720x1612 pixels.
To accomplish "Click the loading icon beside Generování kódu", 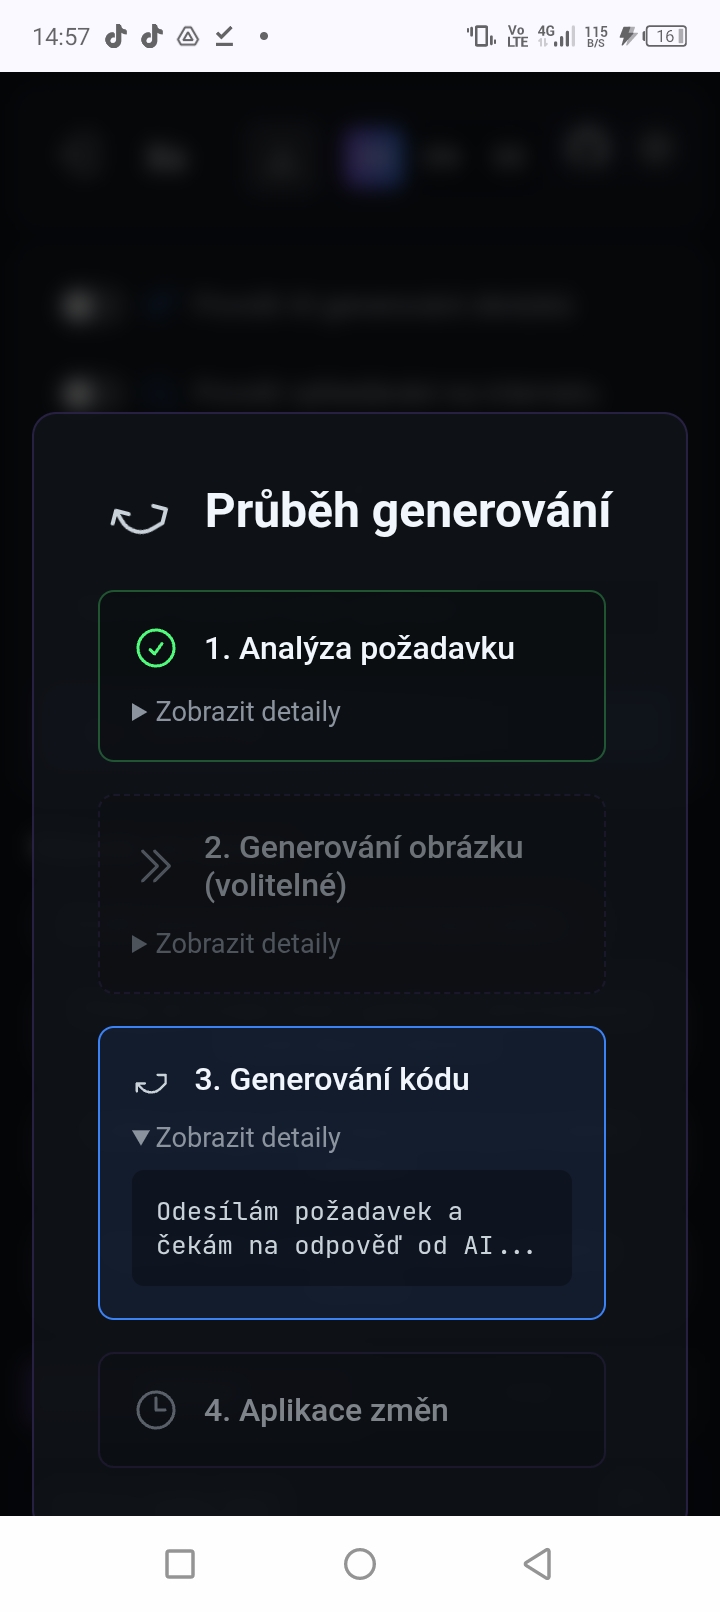I will tap(151, 1083).
